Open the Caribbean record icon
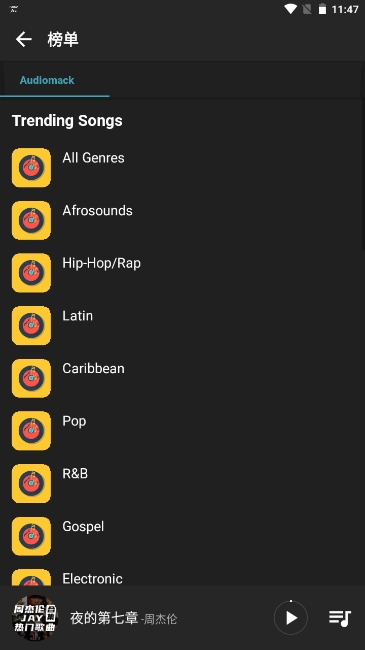Screen dimensions: 365x650 (32, 378)
